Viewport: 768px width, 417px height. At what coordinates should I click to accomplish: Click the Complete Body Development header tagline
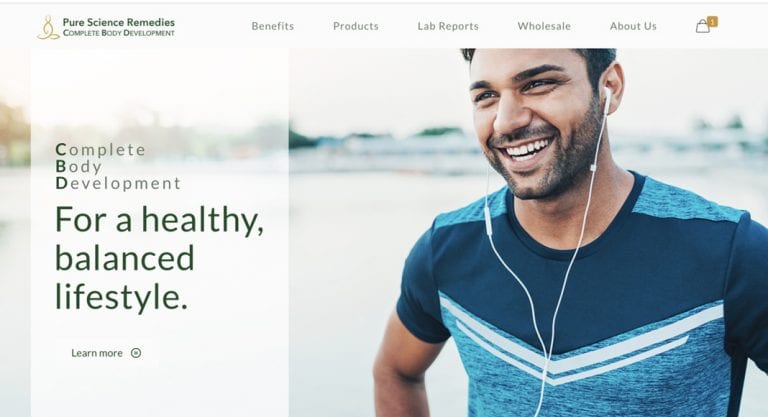click(119, 33)
